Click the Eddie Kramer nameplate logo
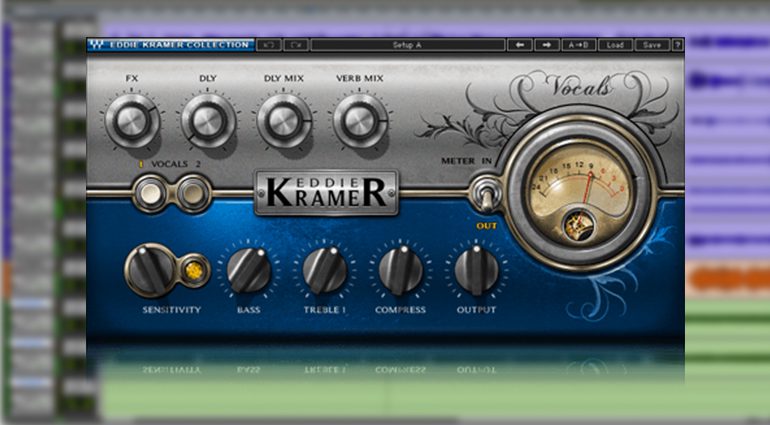 (327, 193)
